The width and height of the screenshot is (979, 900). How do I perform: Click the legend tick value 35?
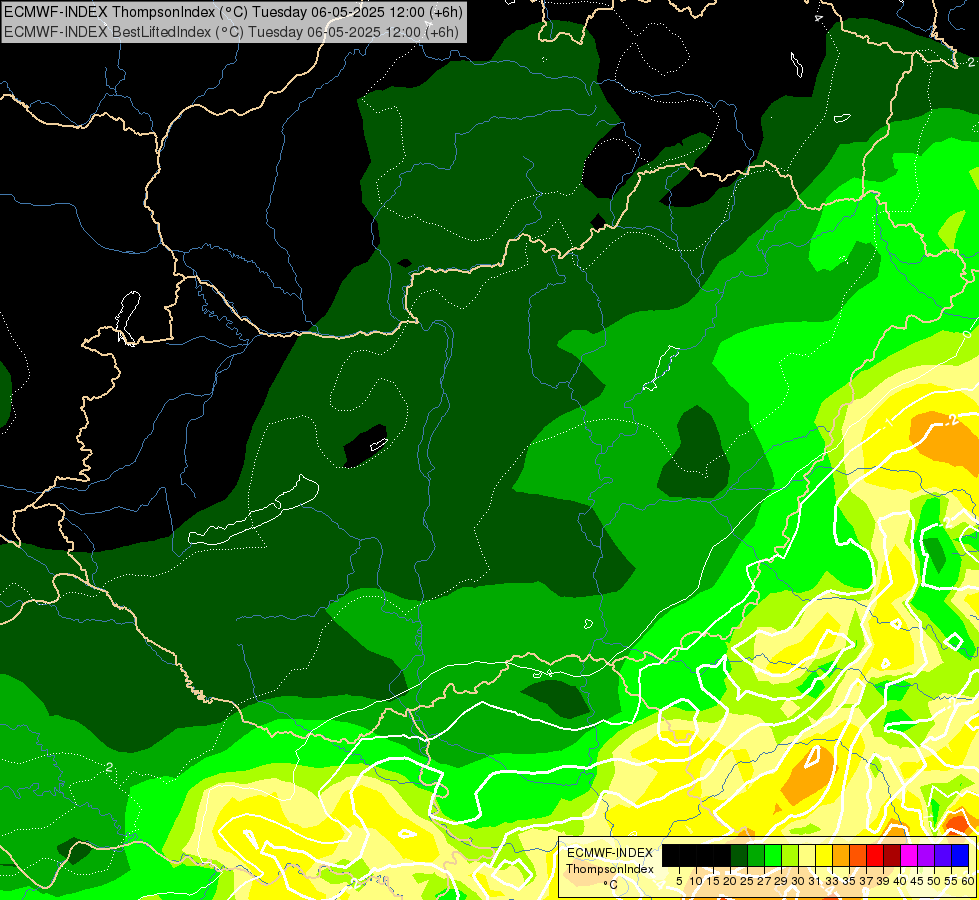tap(849, 881)
